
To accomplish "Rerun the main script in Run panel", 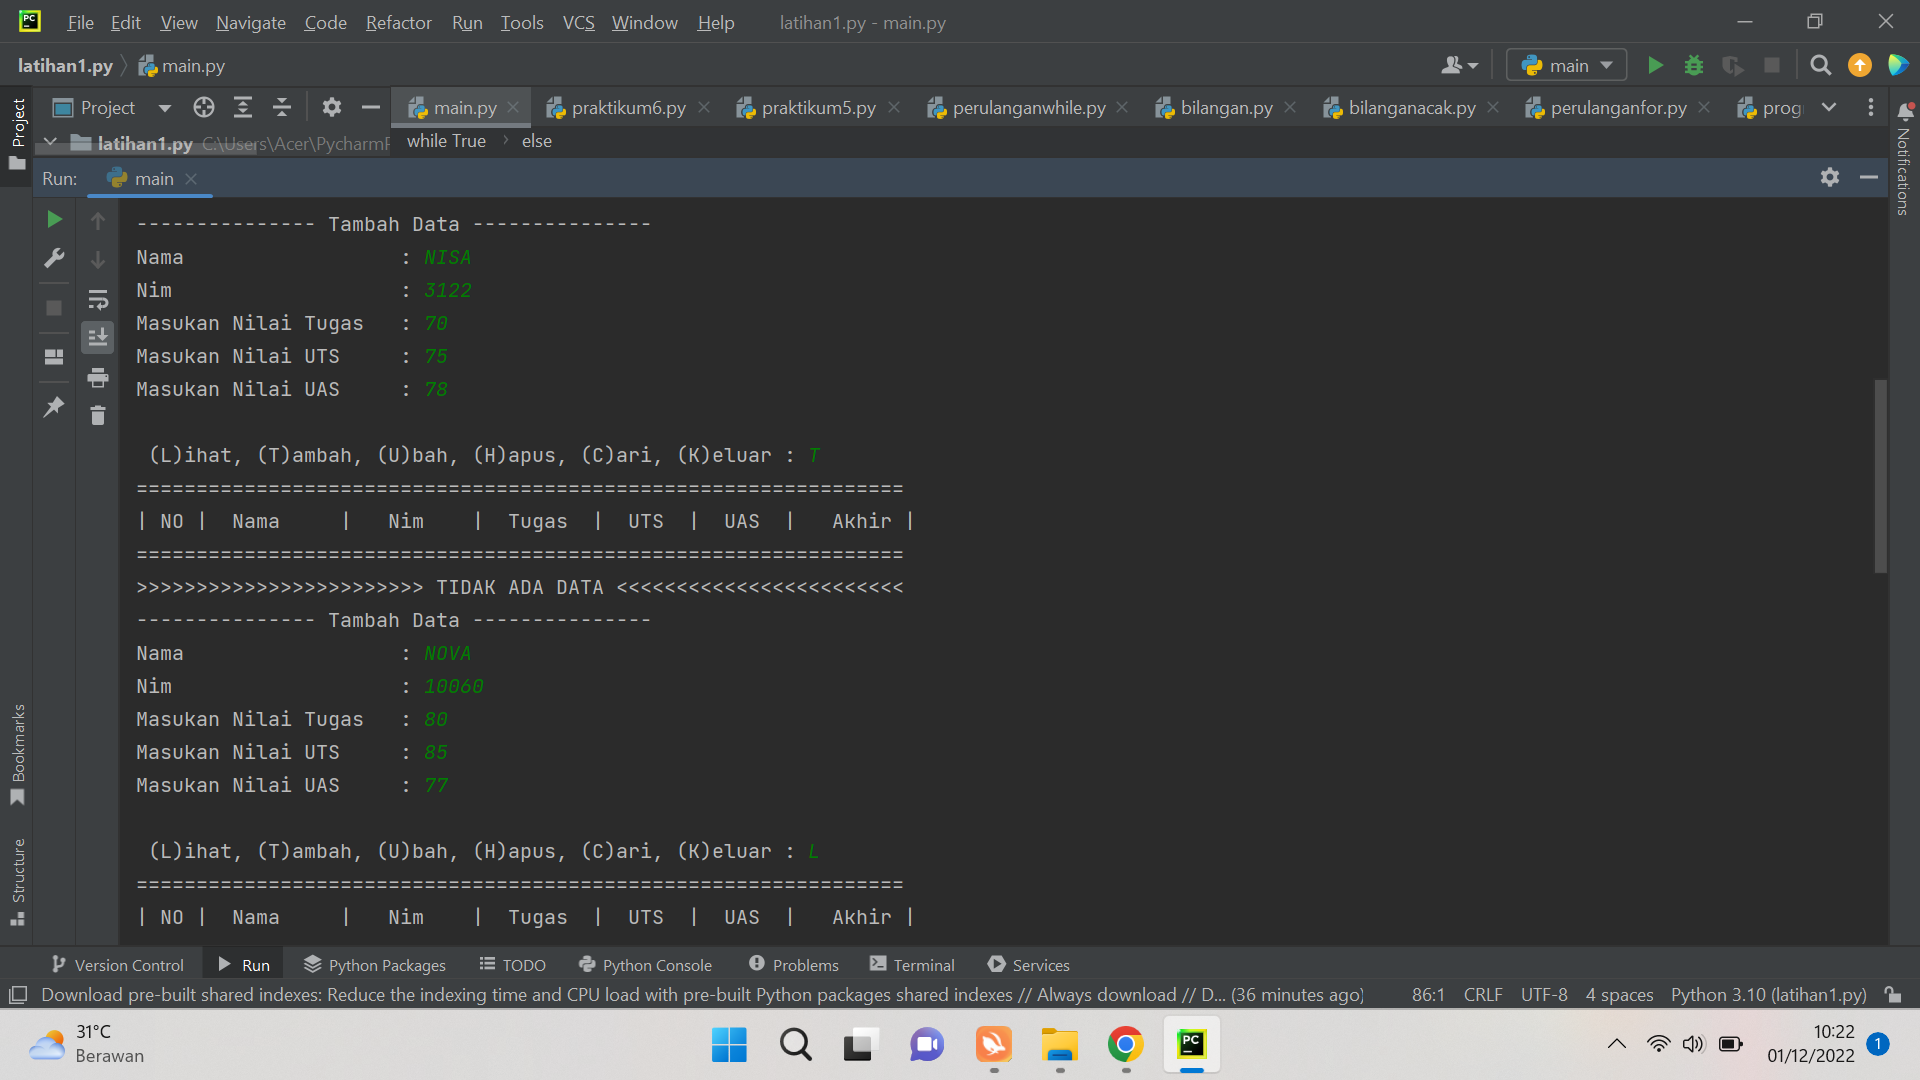I will 54,219.
